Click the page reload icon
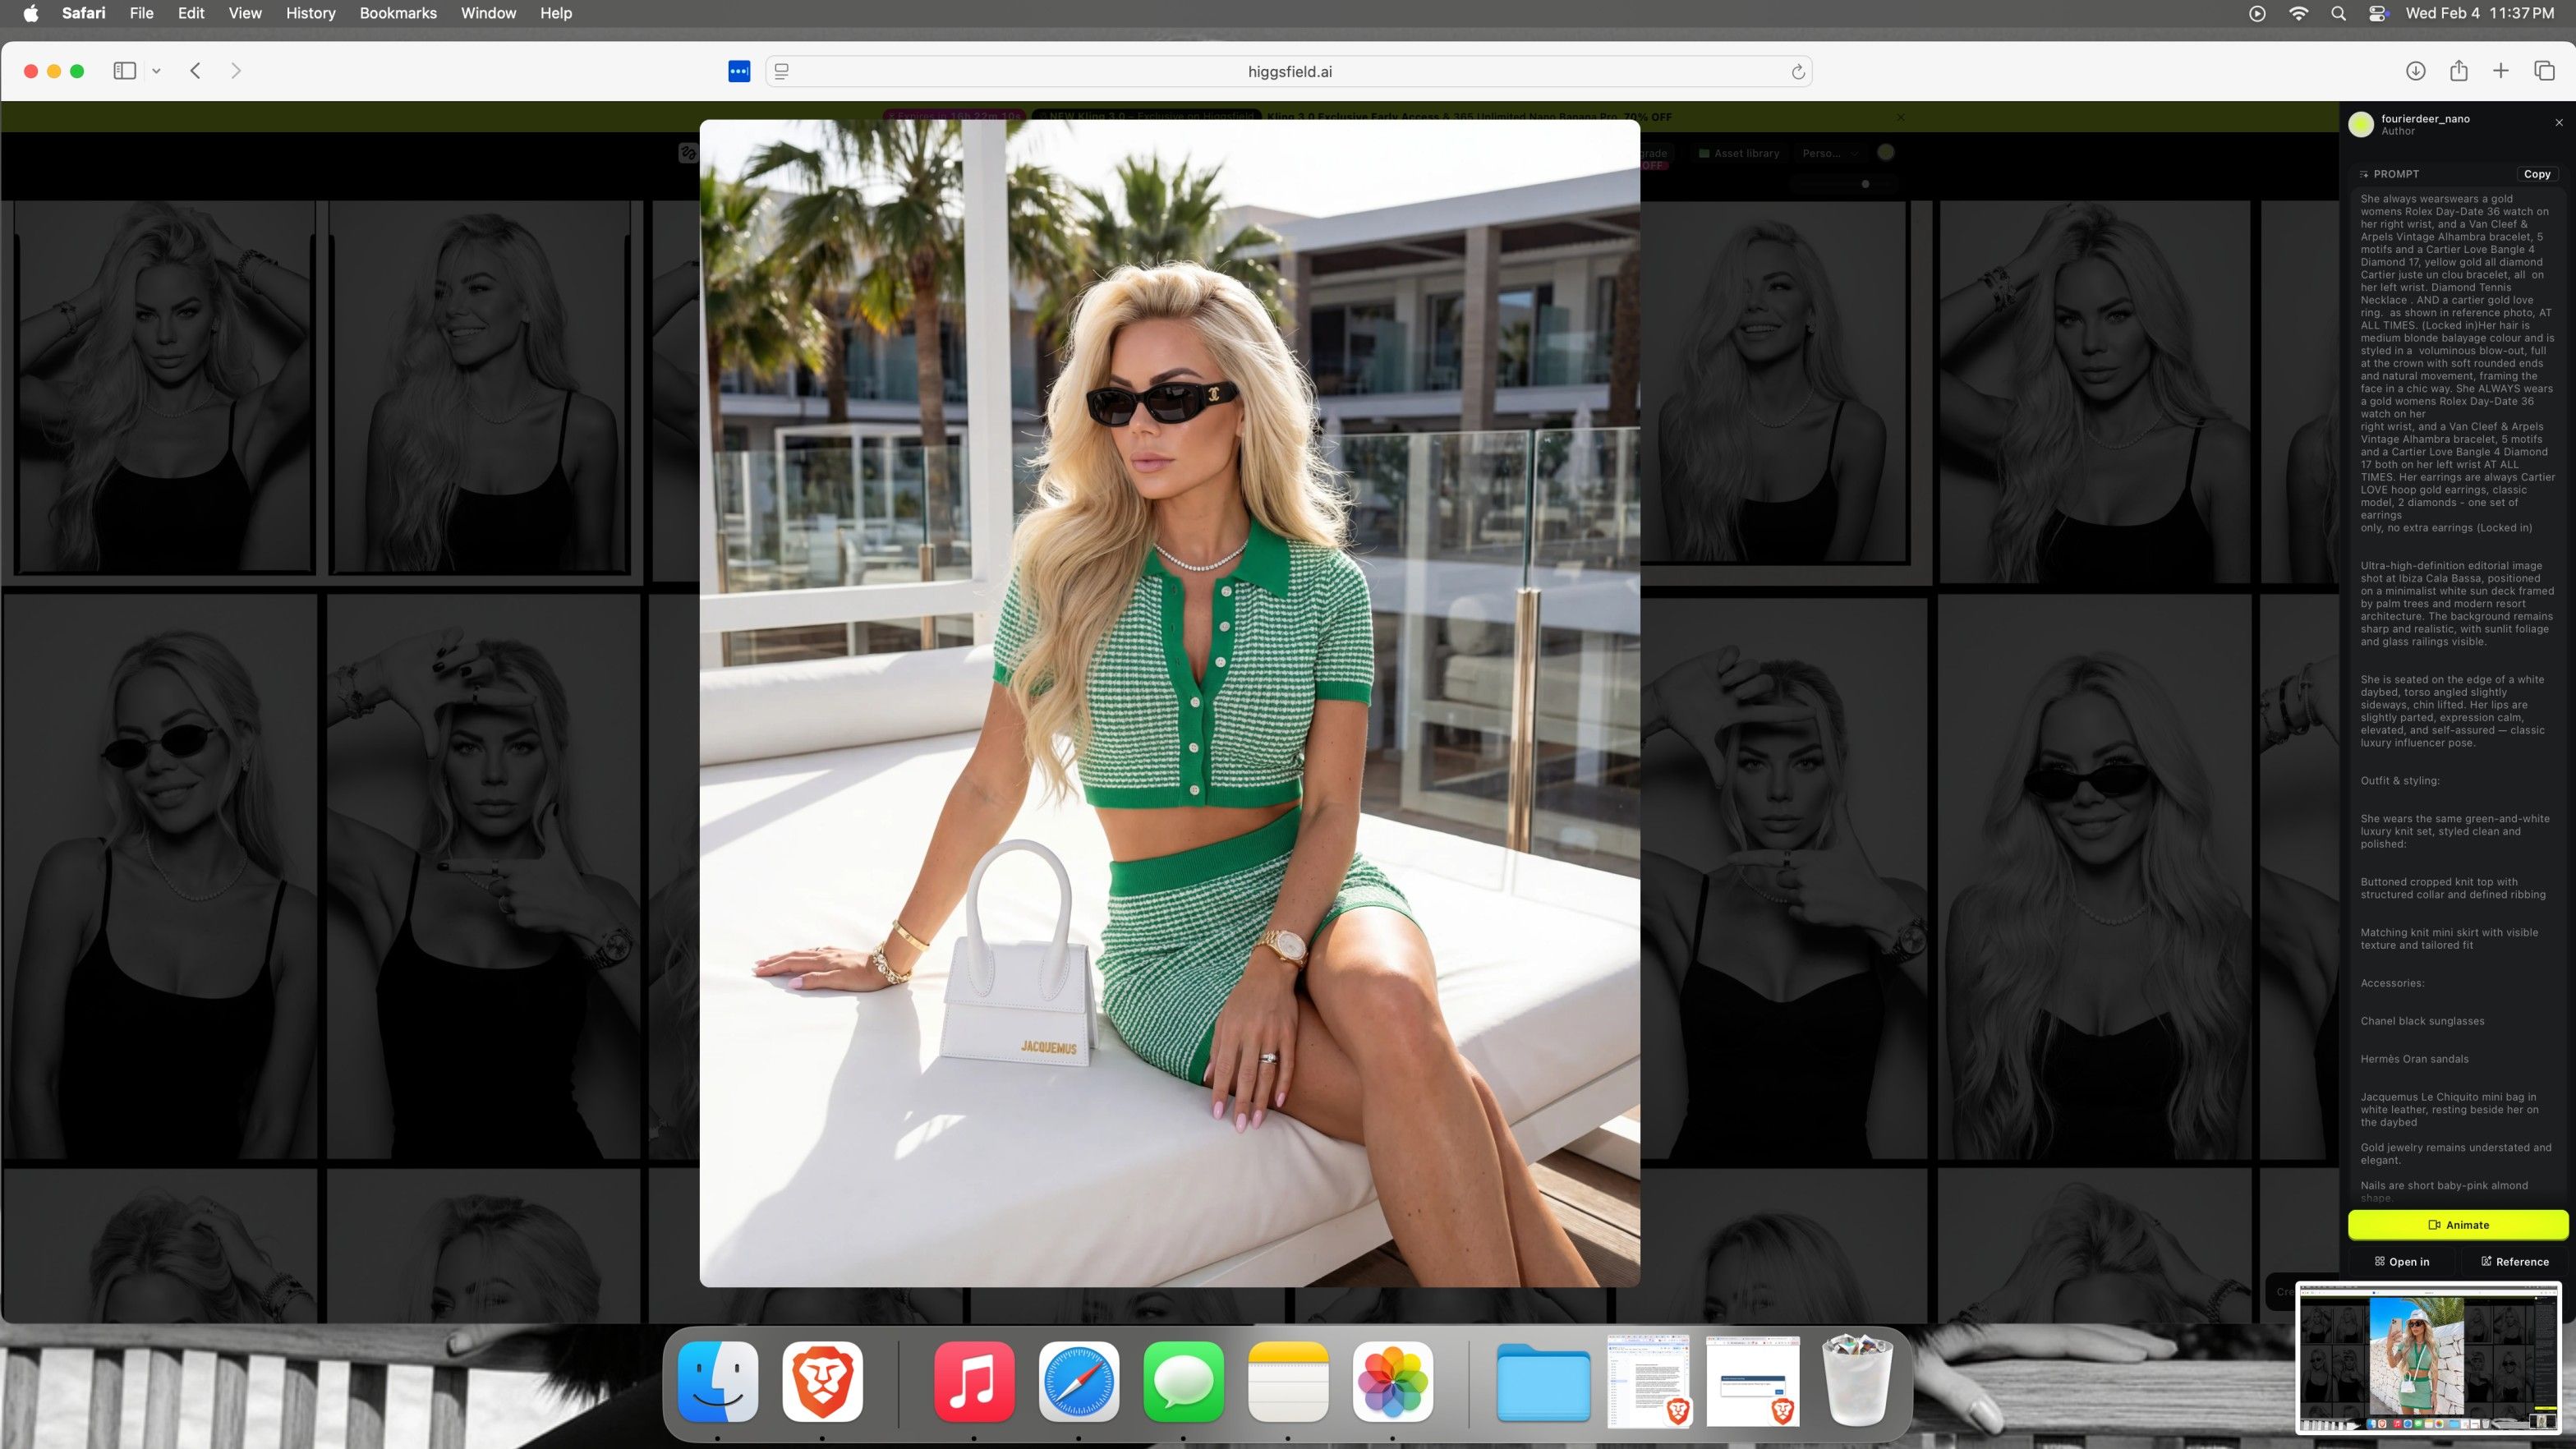 1797,72
